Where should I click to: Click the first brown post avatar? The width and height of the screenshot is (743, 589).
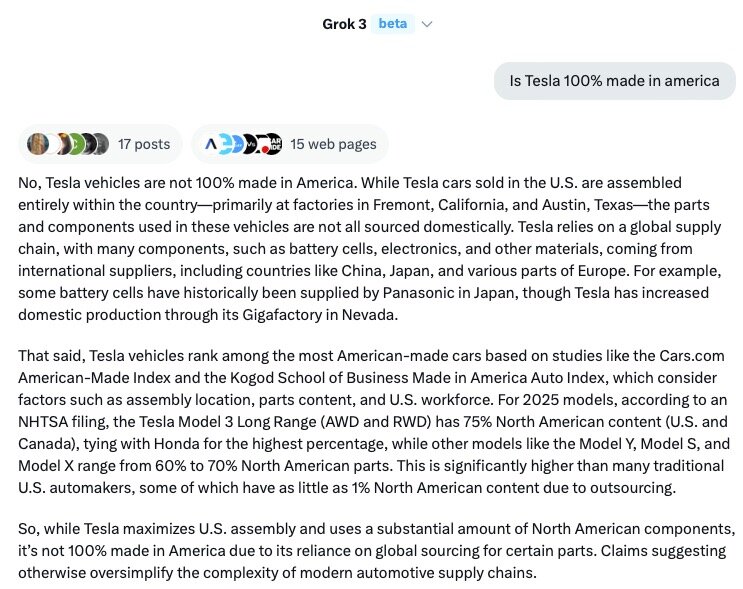38,144
